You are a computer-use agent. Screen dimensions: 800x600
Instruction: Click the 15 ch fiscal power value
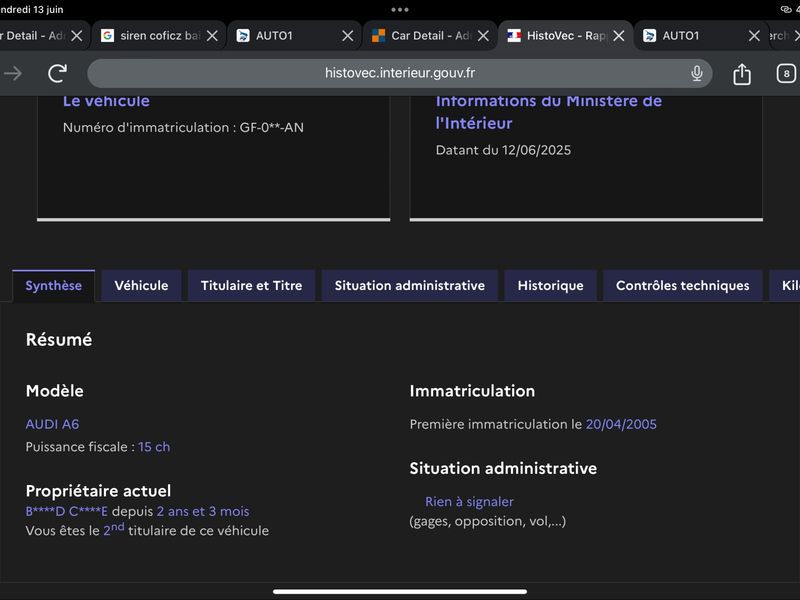154,447
